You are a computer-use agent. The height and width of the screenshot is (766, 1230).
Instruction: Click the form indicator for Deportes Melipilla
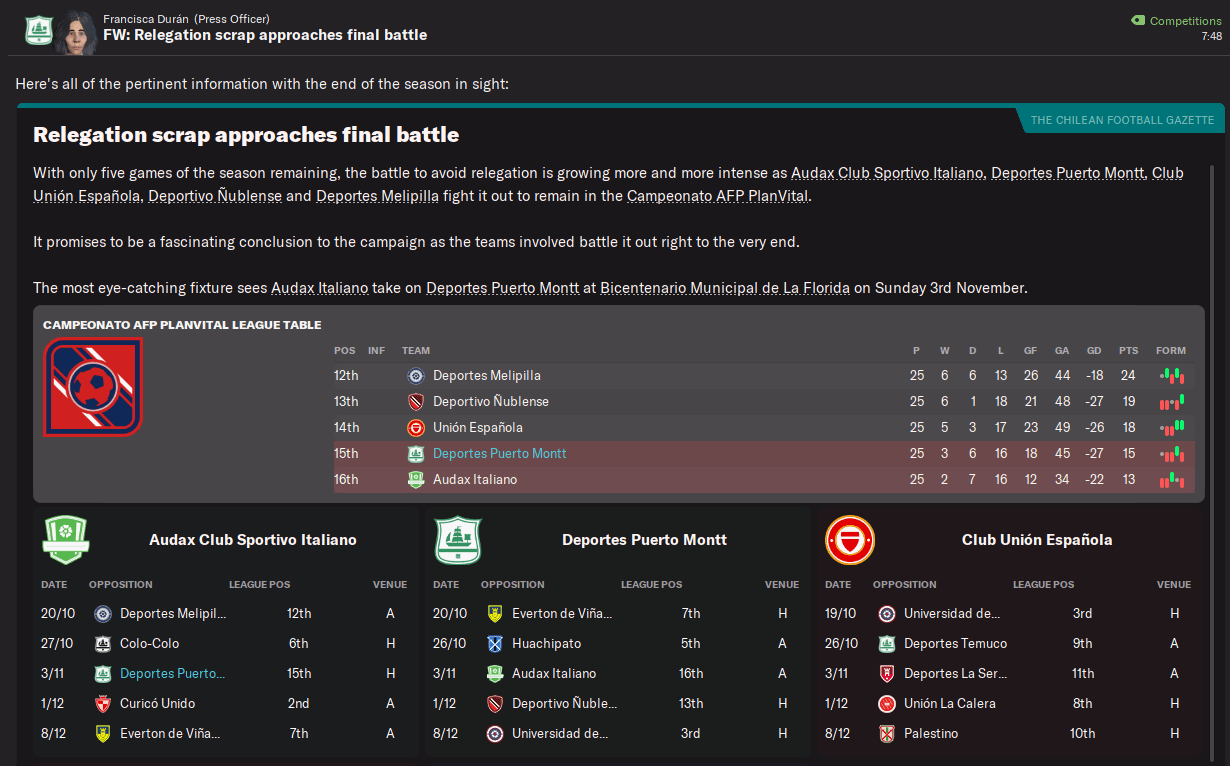(x=1171, y=376)
